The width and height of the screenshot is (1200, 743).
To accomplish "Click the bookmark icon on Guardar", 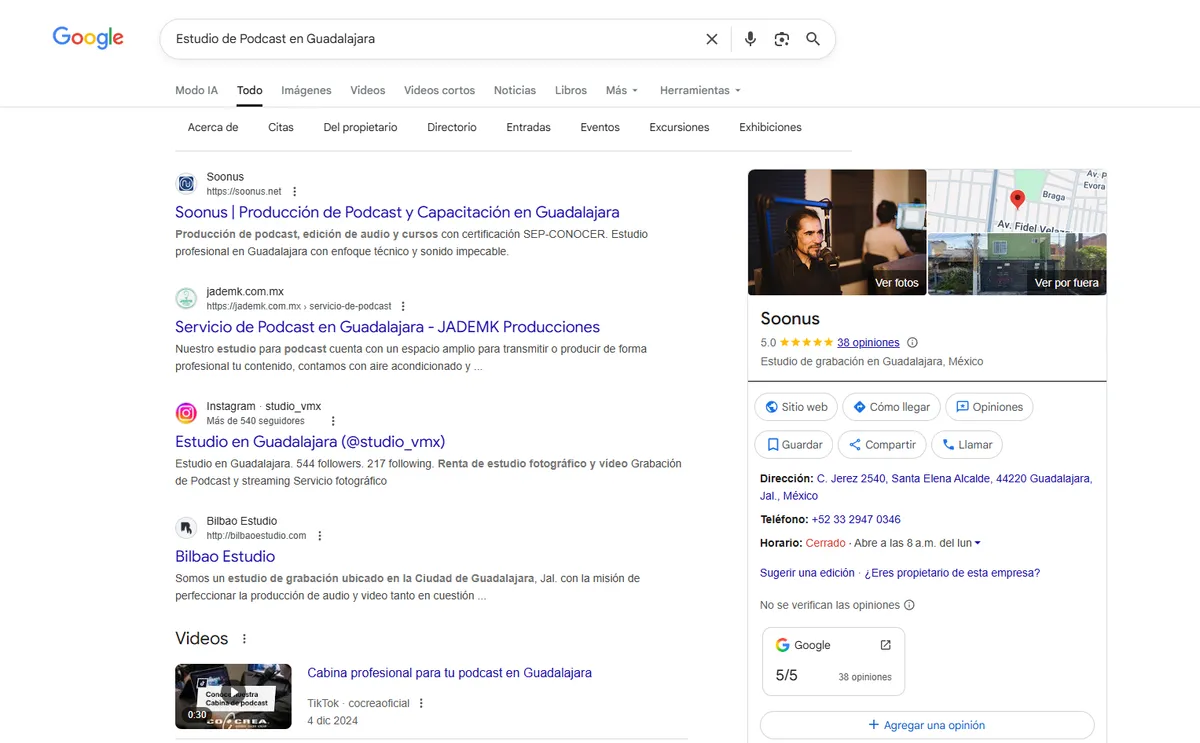I will [x=771, y=444].
